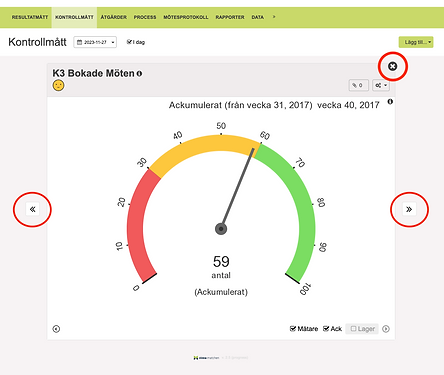Click the value 59 in the gauge
Screen dimensions: 444x375
click(221, 262)
